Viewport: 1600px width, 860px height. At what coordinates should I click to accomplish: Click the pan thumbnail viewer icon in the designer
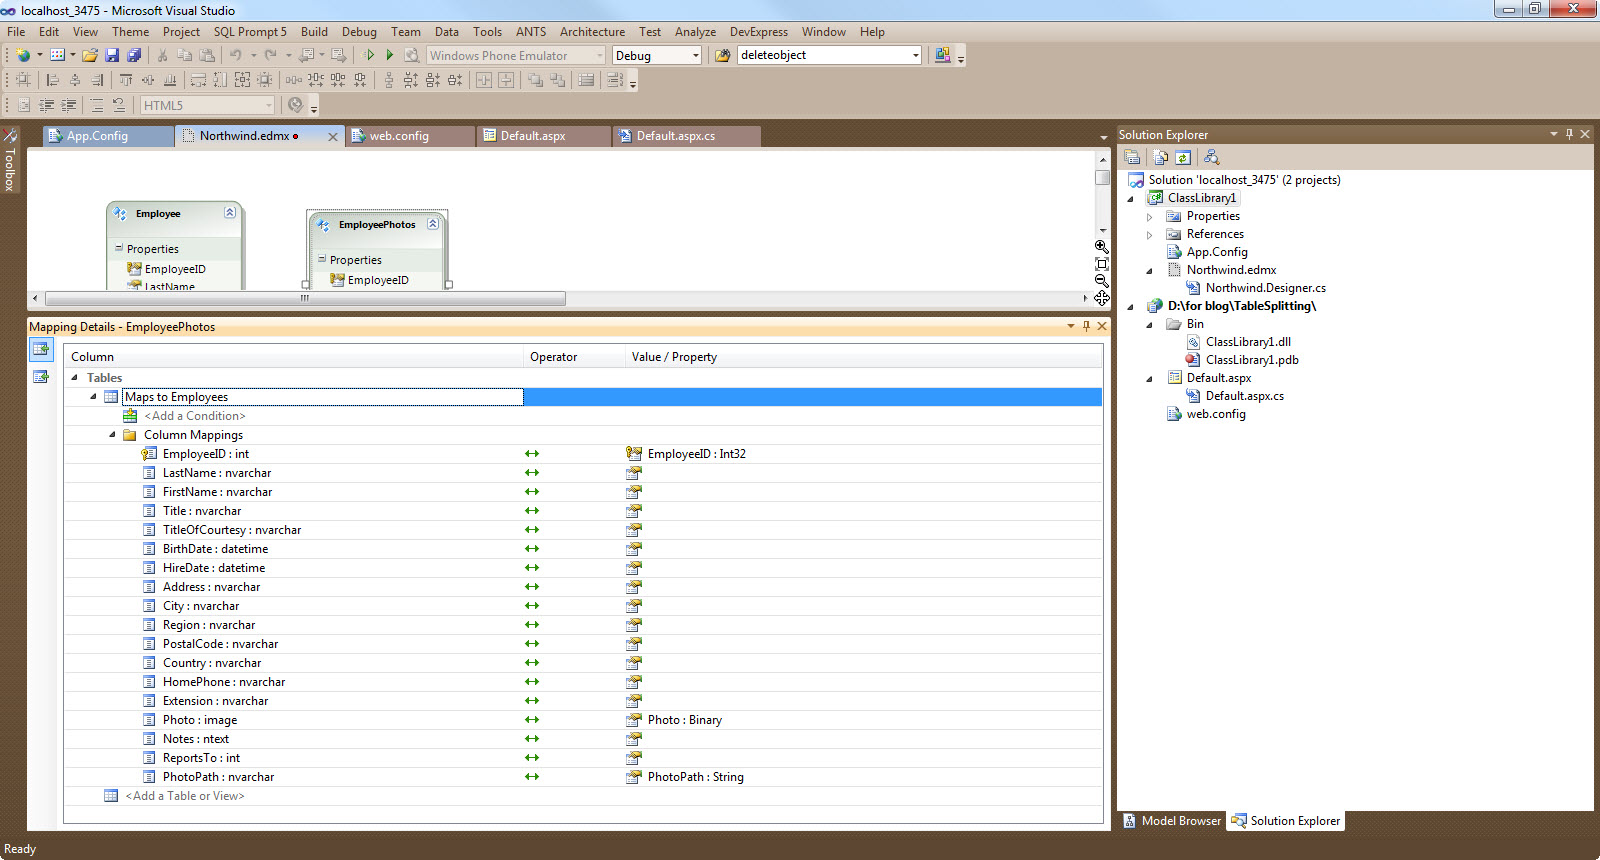click(1101, 298)
